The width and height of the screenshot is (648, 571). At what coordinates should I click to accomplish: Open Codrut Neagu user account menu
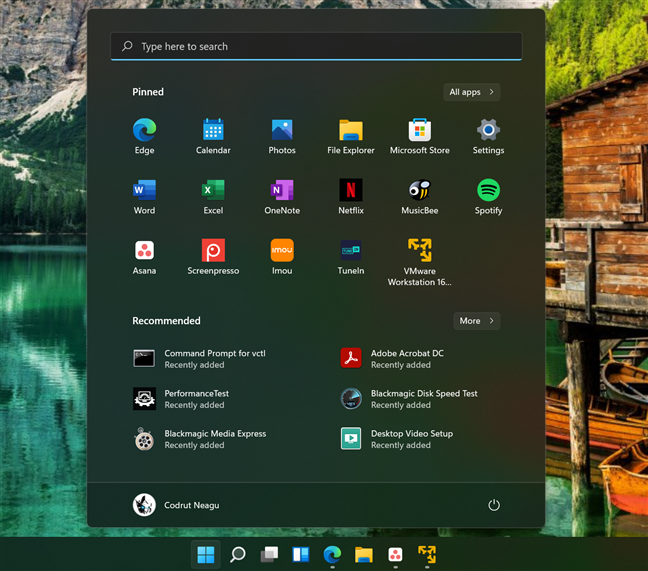point(176,505)
